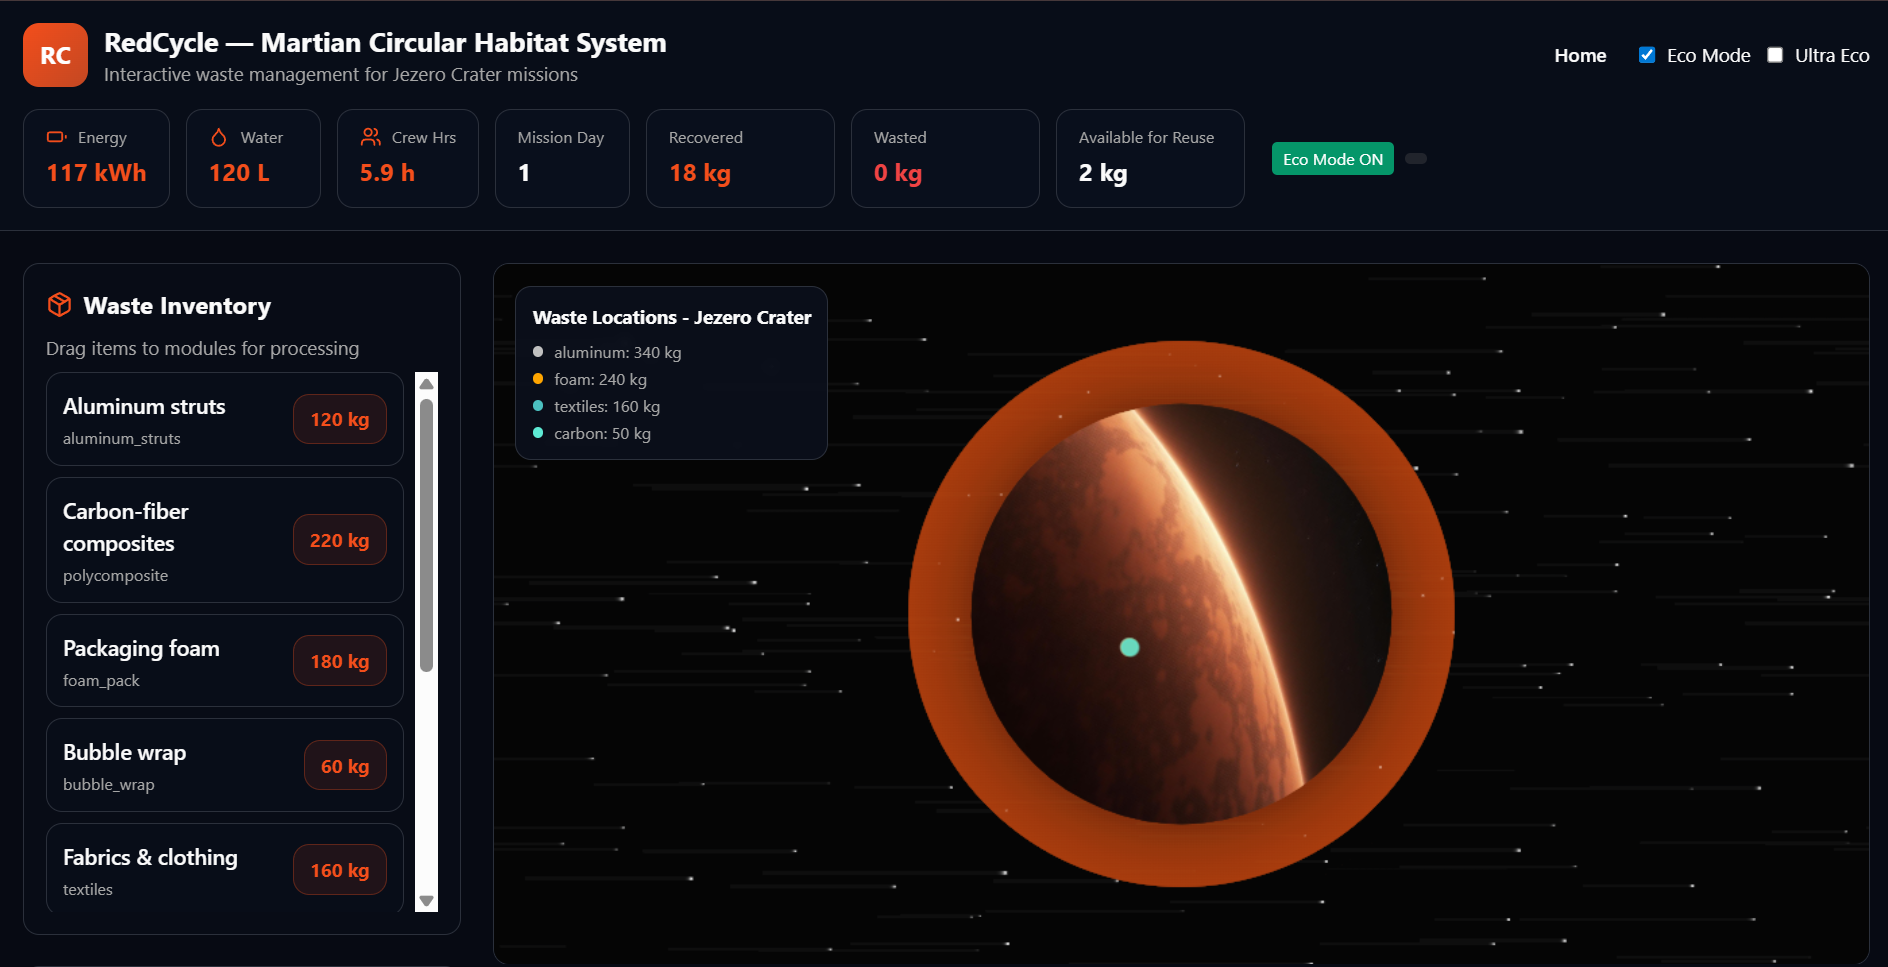Click the 'bubble_wrap' label text
Image resolution: width=1888 pixels, height=967 pixels.
pyautogui.click(x=109, y=784)
